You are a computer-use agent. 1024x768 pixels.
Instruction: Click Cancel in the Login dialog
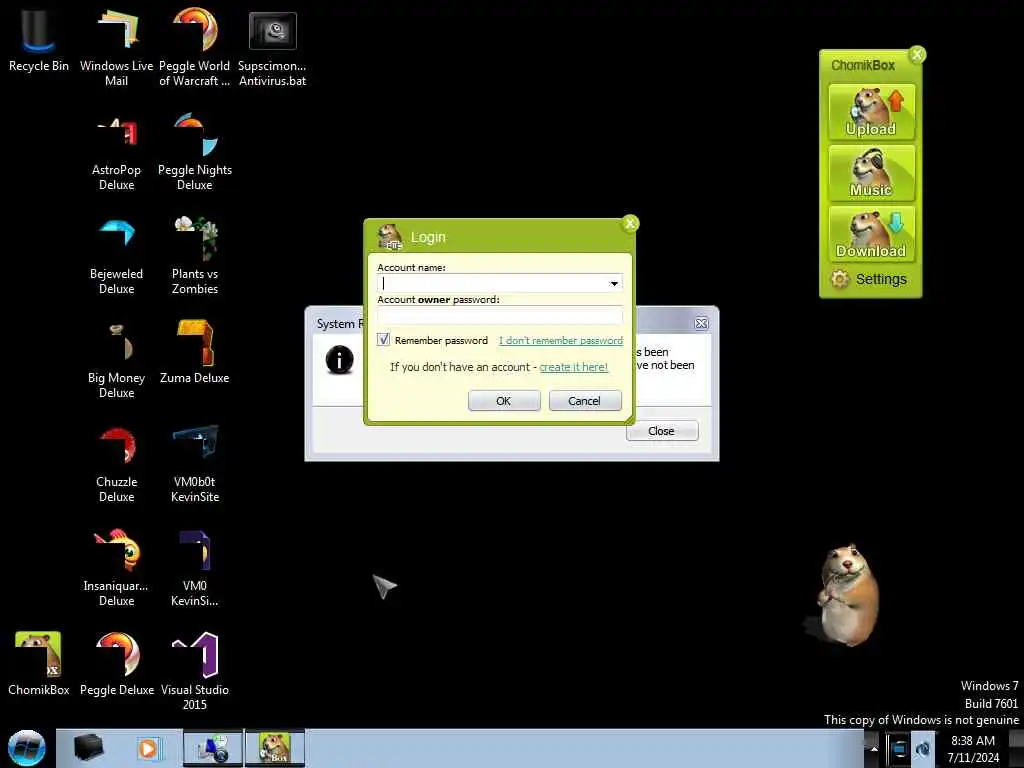[x=584, y=401]
